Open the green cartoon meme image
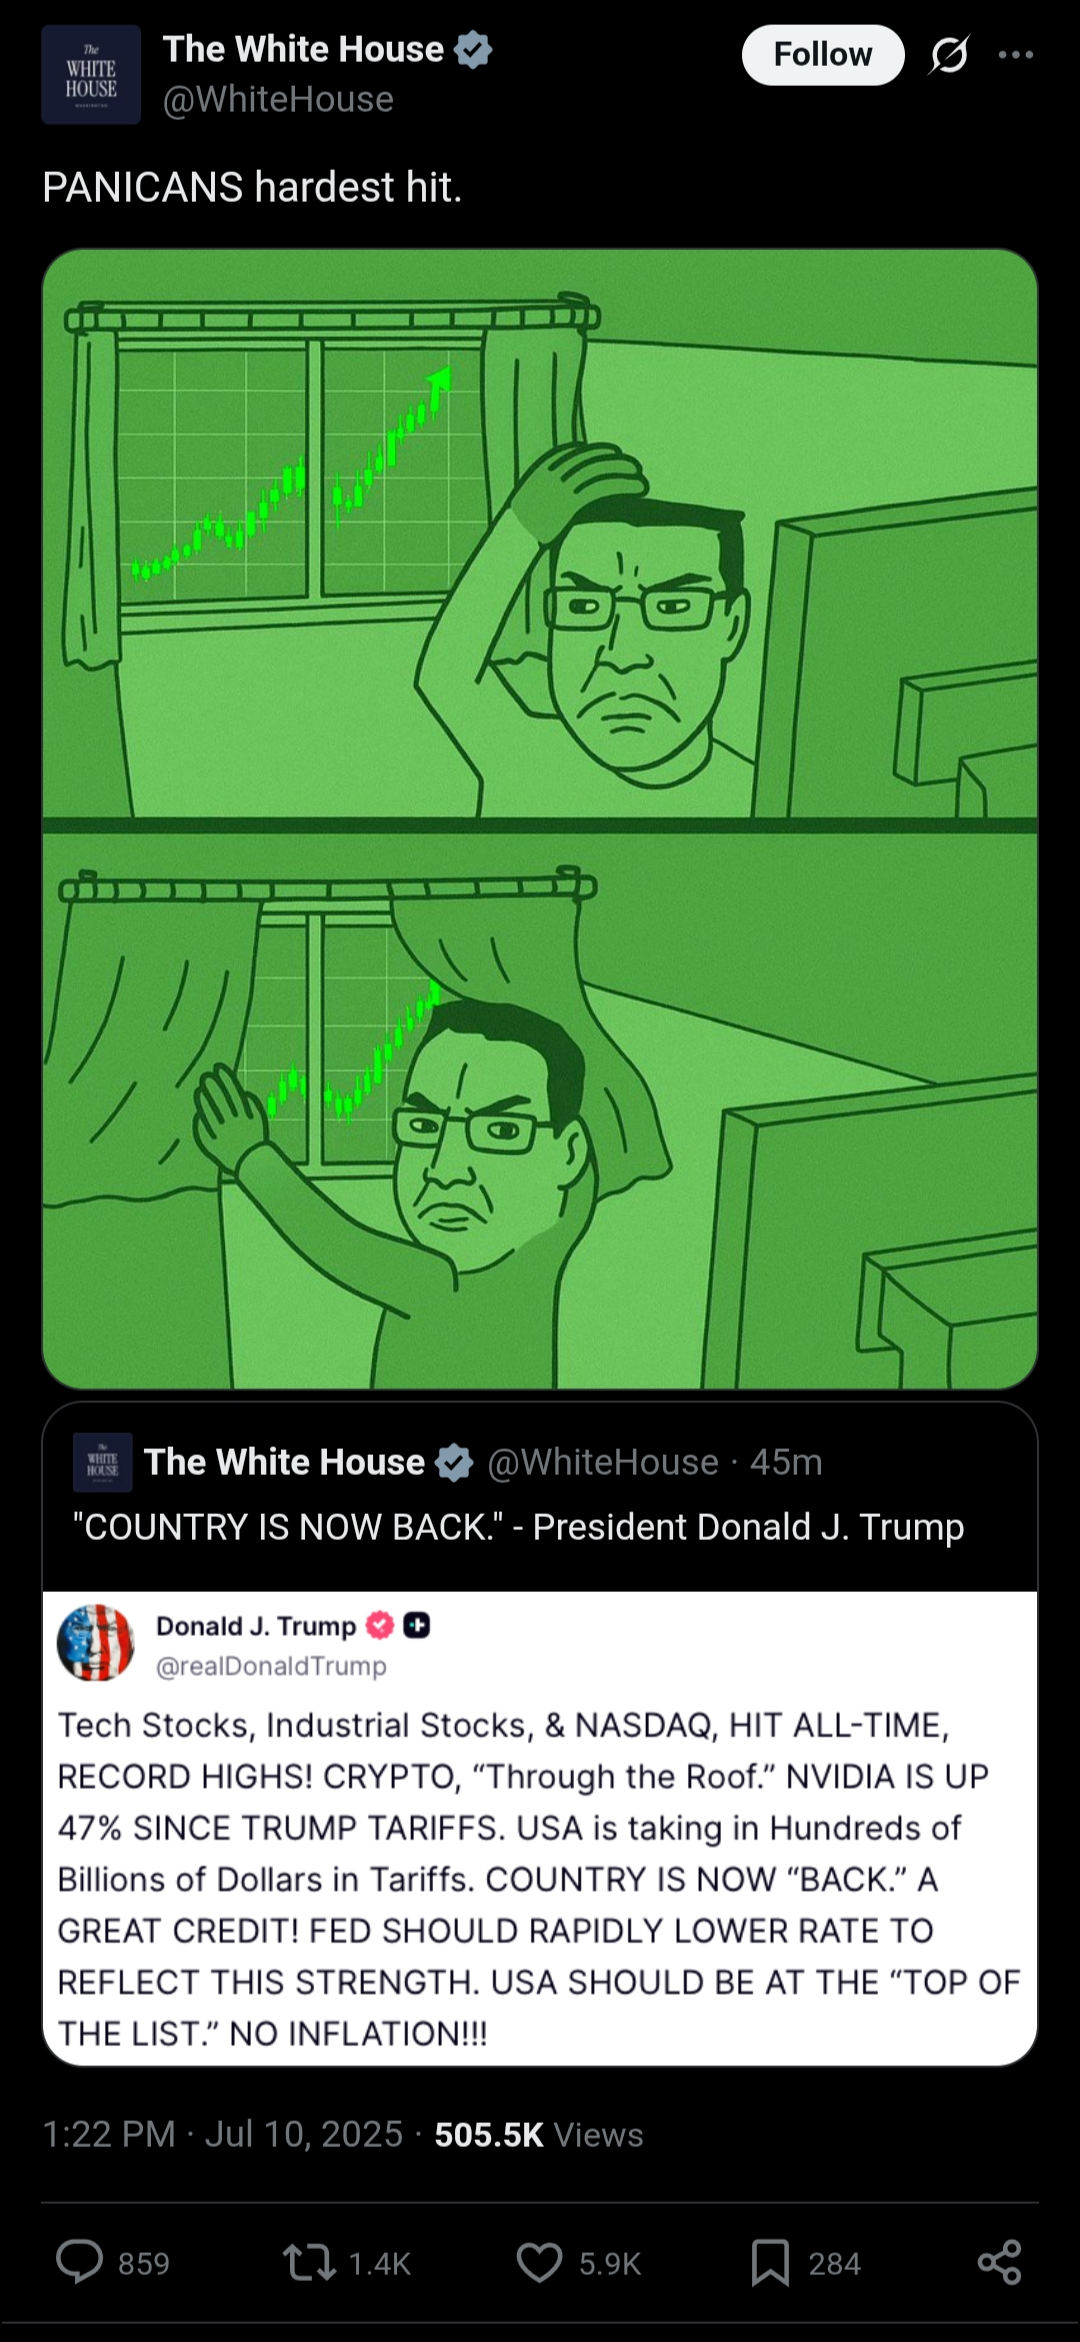Screen dimensions: 1080x2342 [540, 819]
